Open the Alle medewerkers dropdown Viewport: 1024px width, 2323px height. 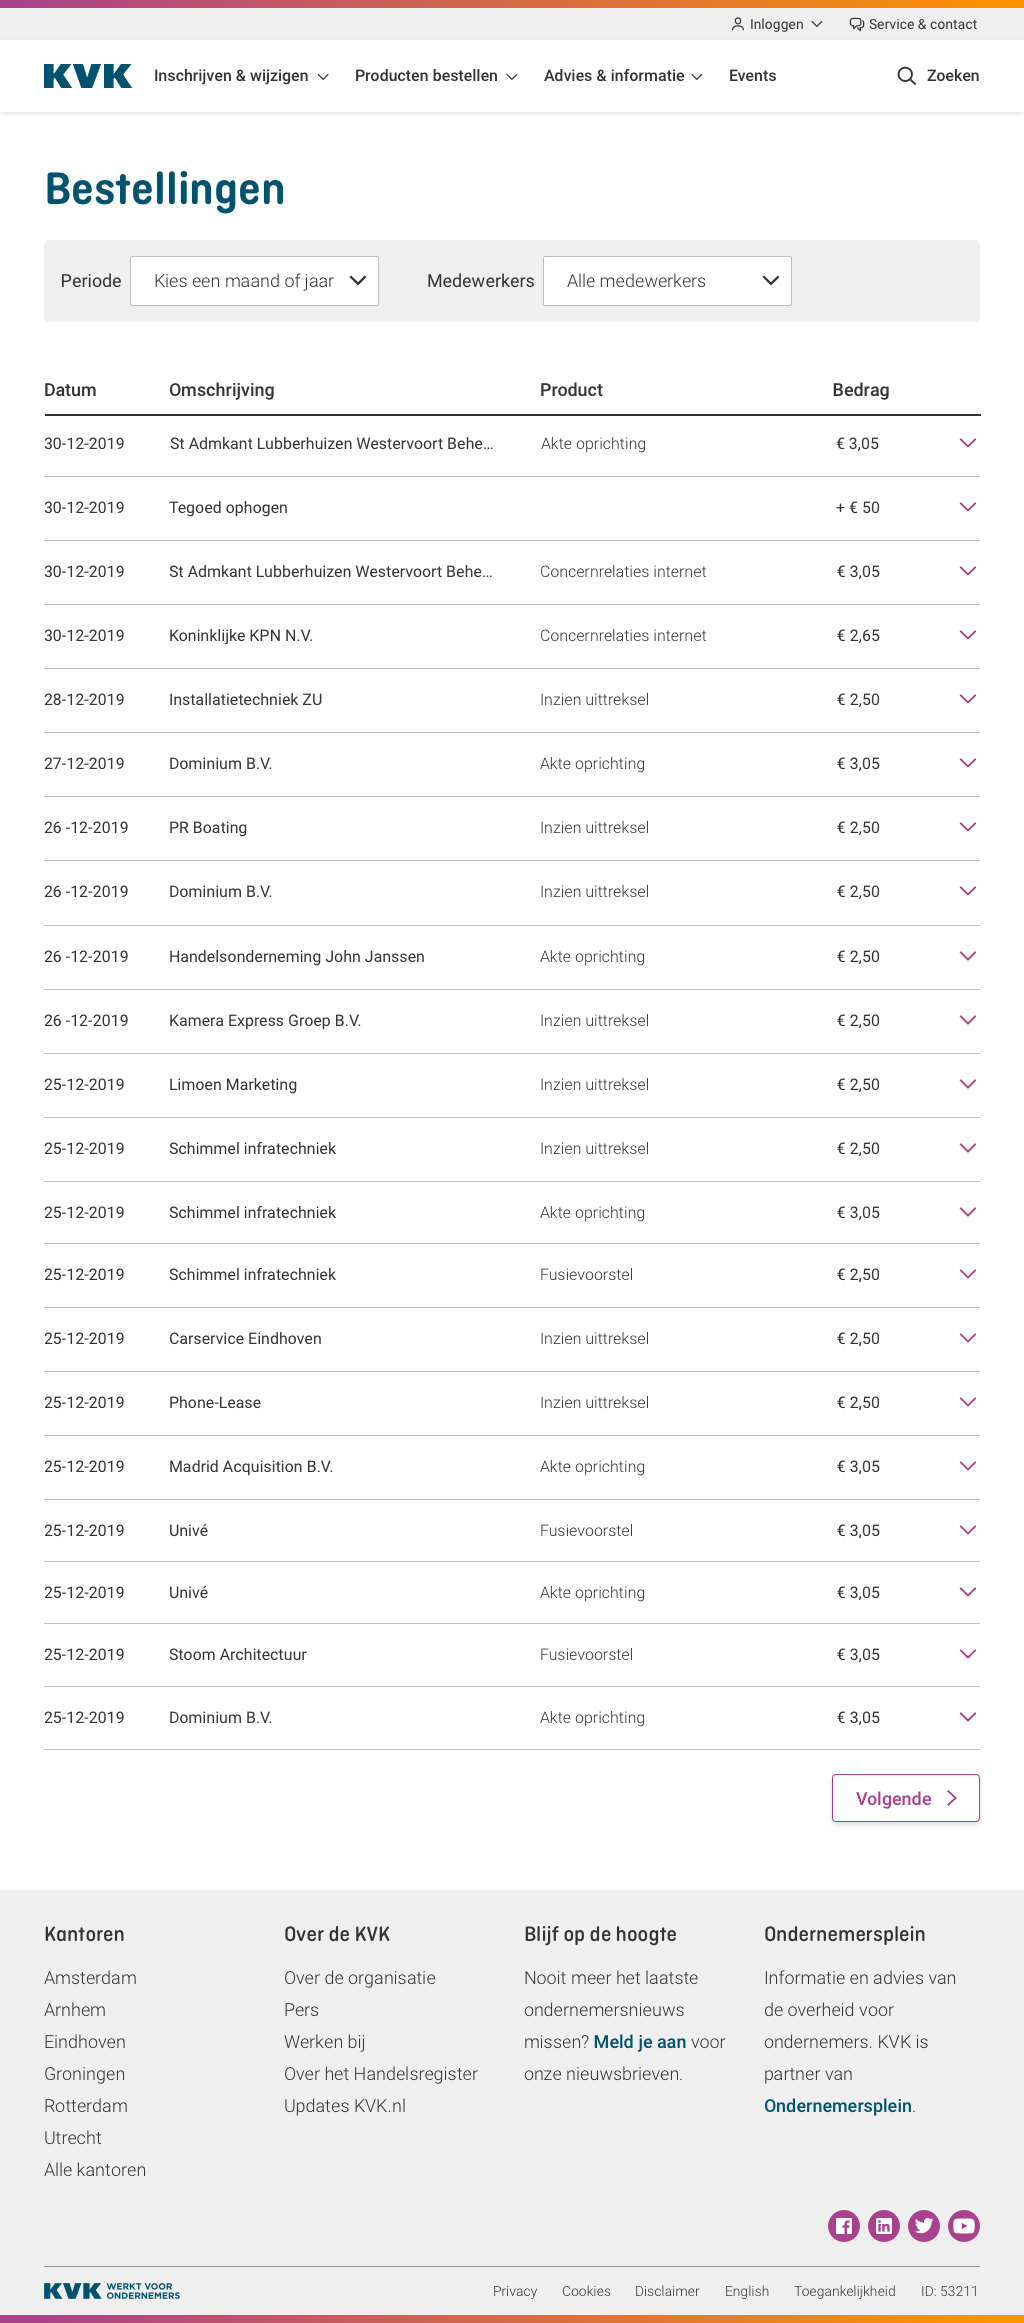[x=667, y=281]
